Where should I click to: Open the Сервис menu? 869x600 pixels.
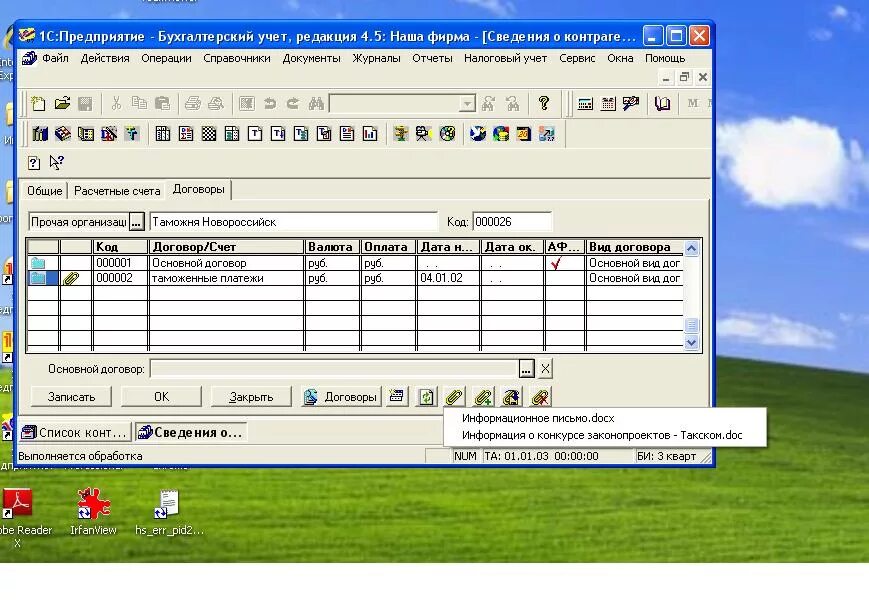[577, 58]
